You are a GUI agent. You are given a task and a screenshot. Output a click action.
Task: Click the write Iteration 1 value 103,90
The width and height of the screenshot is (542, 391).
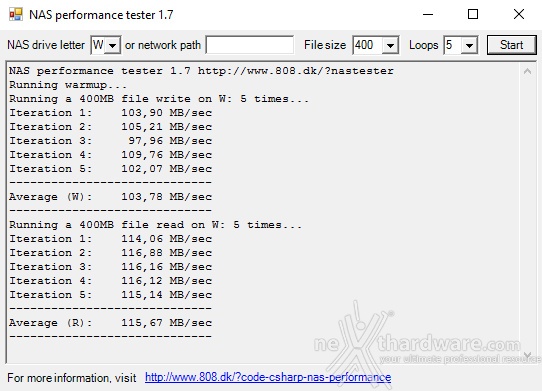click(x=142, y=113)
